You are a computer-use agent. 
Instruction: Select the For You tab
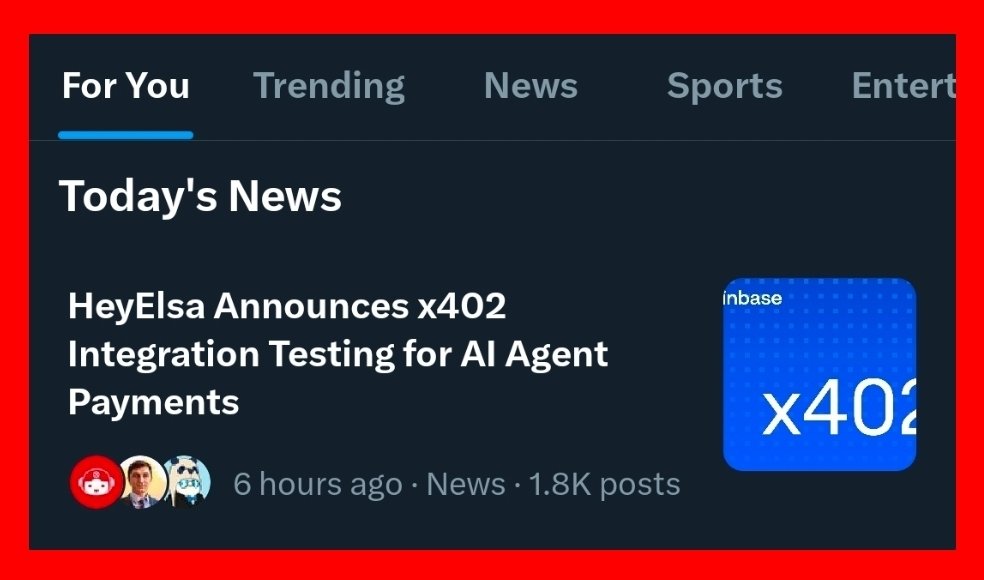pyautogui.click(x=126, y=86)
